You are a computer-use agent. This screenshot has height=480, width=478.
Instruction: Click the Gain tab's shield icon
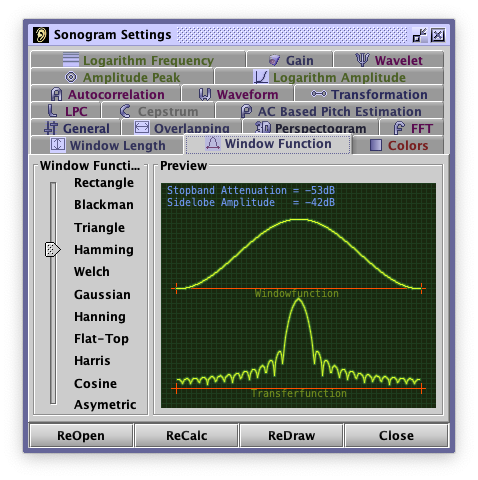coord(274,60)
